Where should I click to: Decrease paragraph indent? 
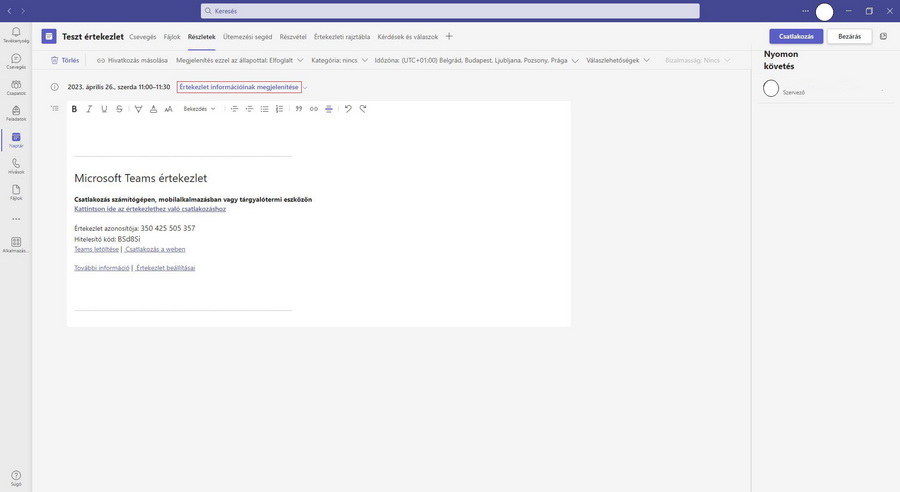coord(234,109)
